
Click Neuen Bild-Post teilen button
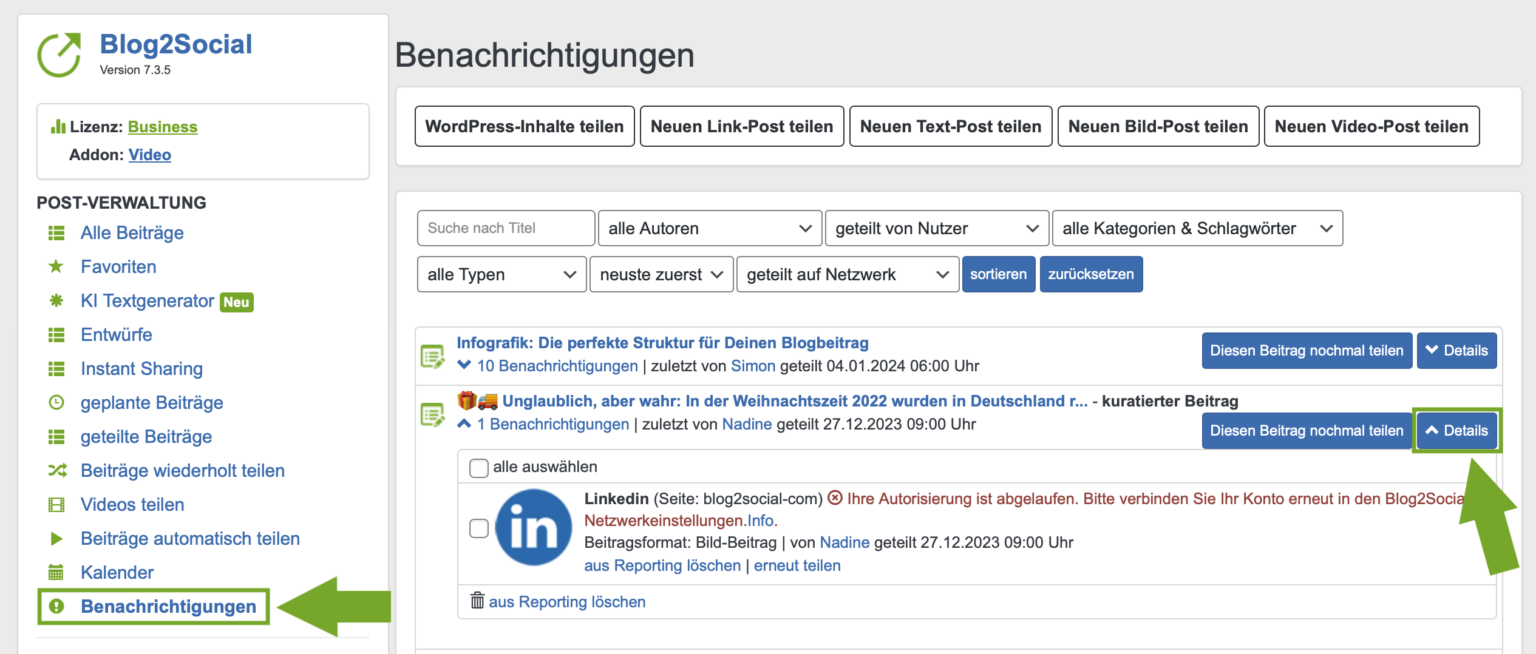(1158, 126)
